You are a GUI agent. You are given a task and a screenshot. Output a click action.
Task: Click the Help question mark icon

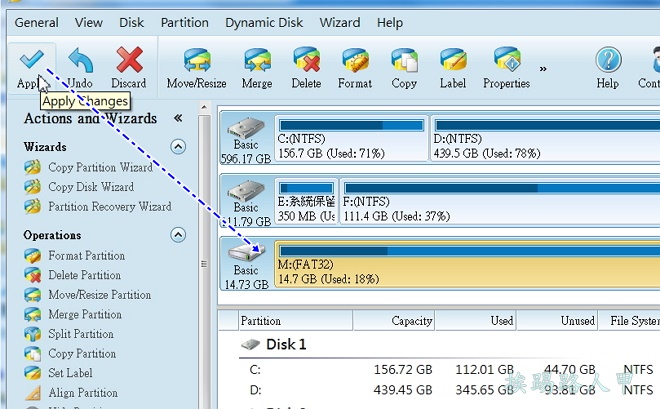(x=608, y=59)
